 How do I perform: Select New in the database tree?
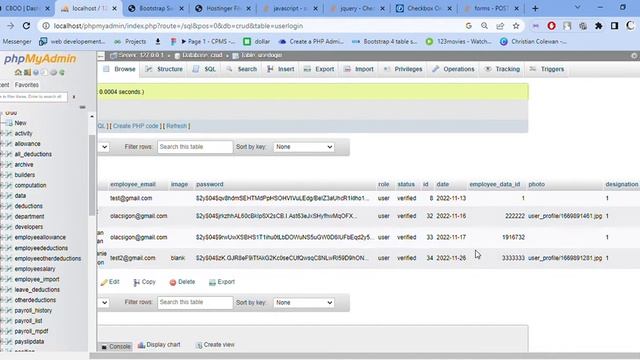click(x=20, y=123)
